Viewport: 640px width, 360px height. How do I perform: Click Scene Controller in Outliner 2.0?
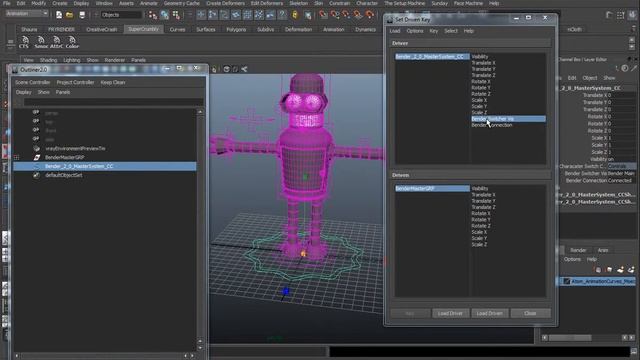(33, 82)
